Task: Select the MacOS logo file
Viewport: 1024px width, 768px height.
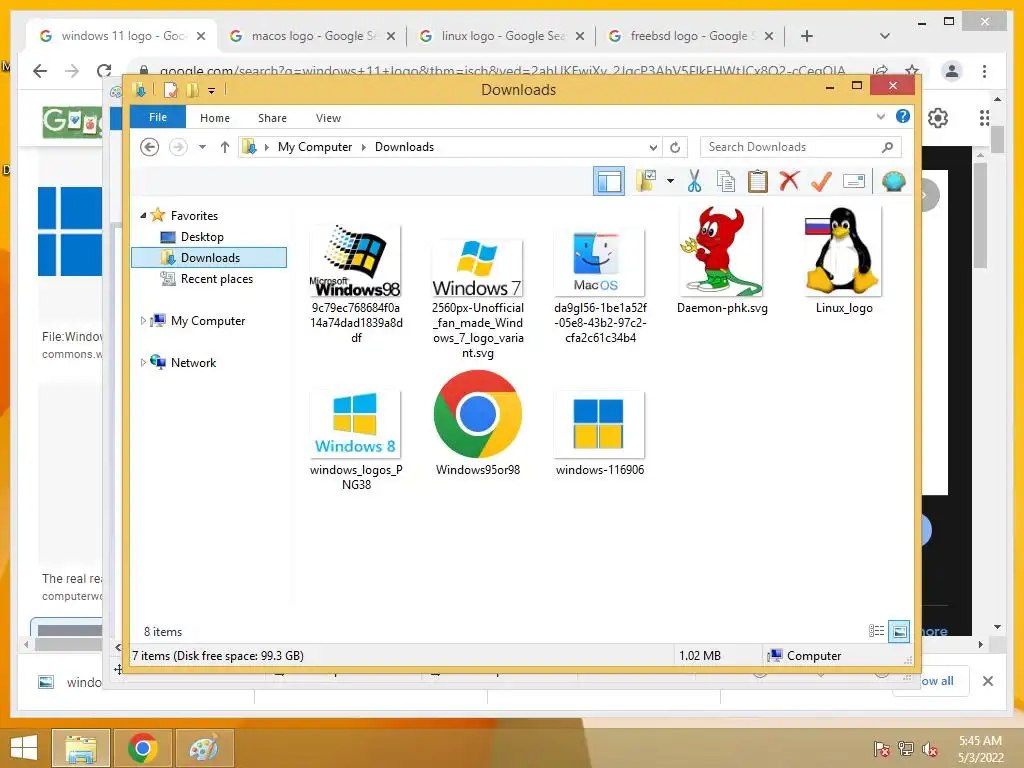Action: (x=600, y=286)
